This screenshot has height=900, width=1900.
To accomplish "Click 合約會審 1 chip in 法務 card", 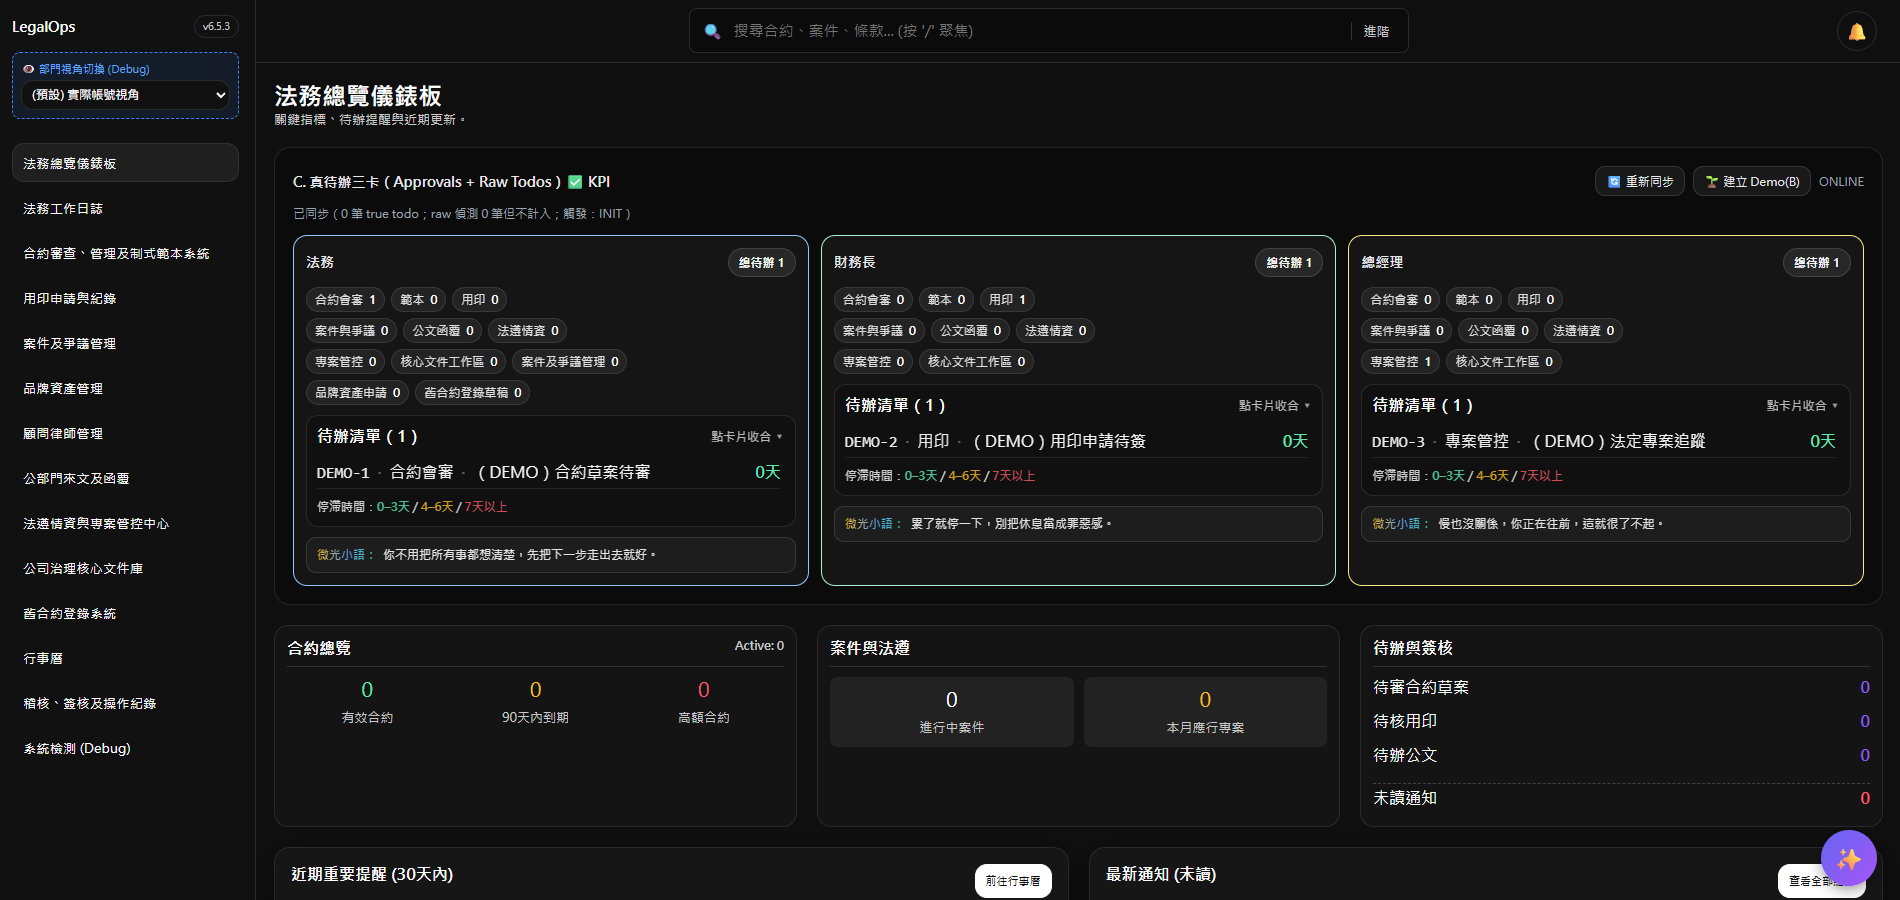I will point(345,300).
